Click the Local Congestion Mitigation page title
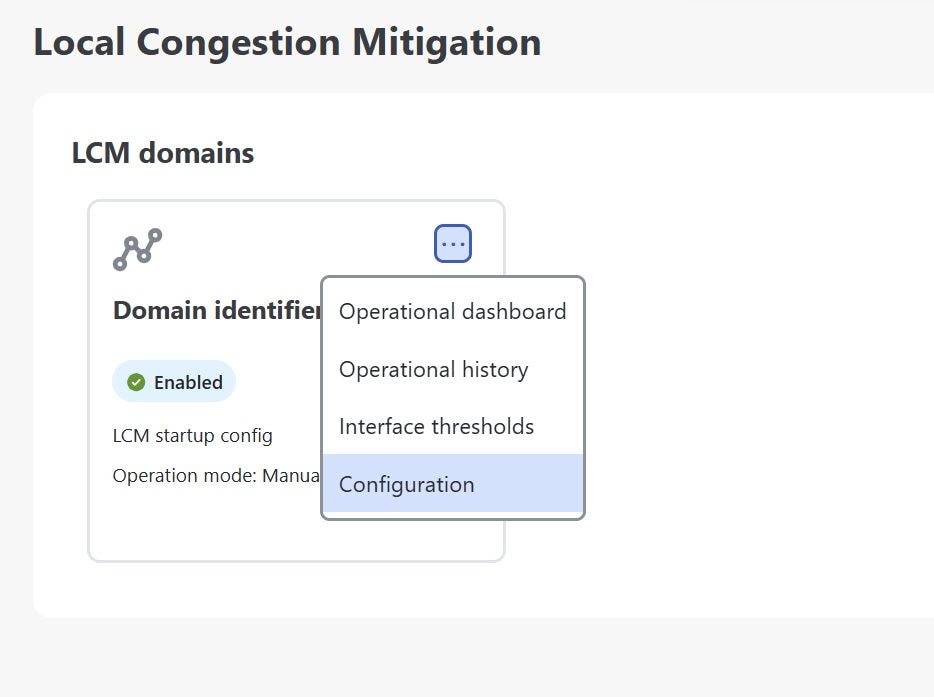This screenshot has width=934, height=697. coord(287,43)
